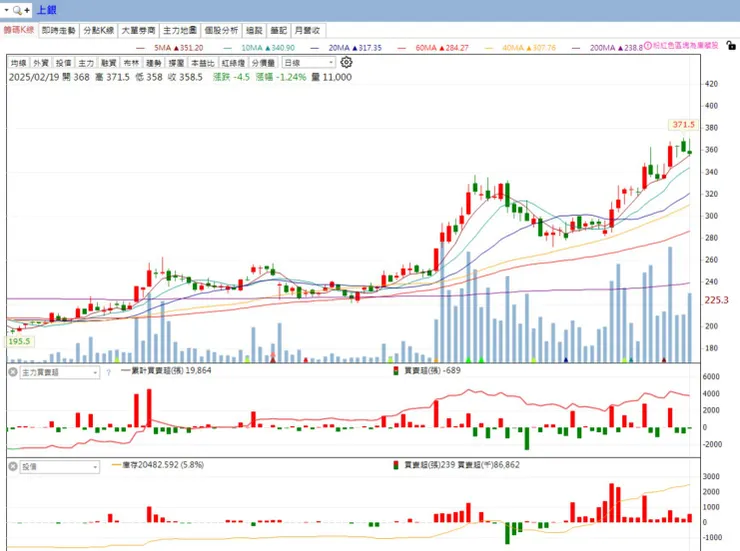Viewport: 740px width, 551px height.
Task: Toggle the 布林 Bollinger bands button
Action: 131,63
